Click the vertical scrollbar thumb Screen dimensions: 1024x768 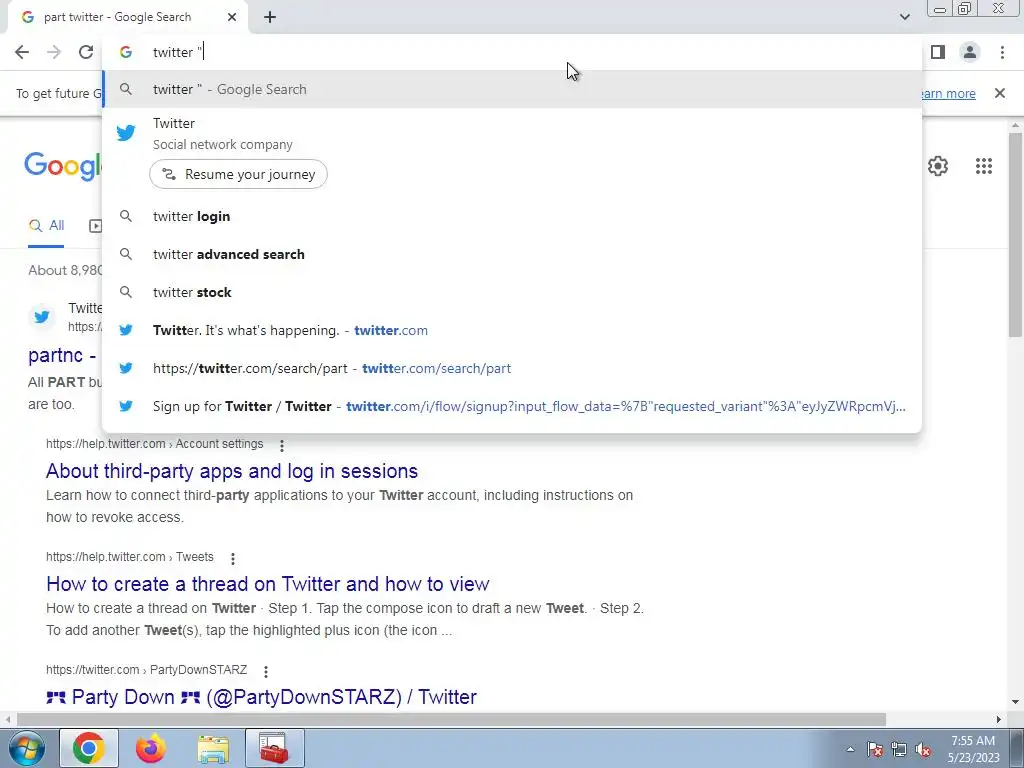1015,235
